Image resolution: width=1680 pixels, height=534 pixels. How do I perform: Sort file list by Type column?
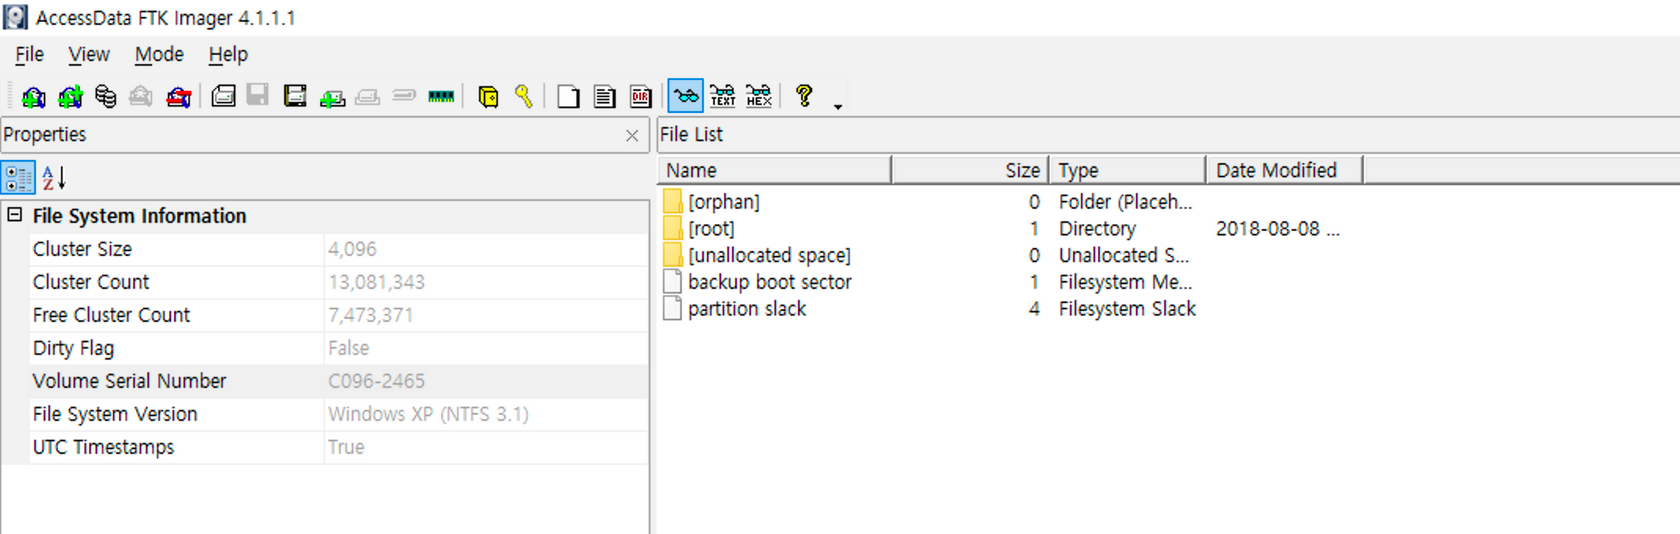[1128, 170]
